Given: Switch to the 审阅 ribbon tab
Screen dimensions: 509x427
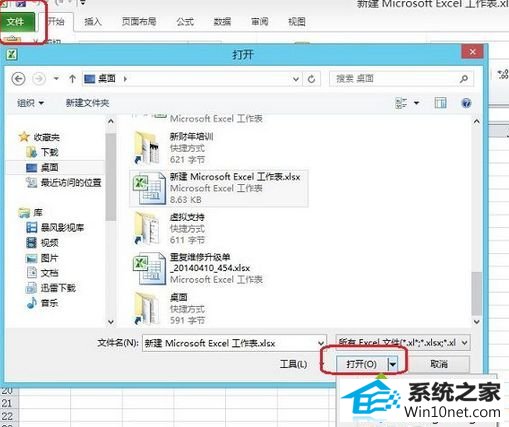Looking at the screenshot, I should 259,22.
